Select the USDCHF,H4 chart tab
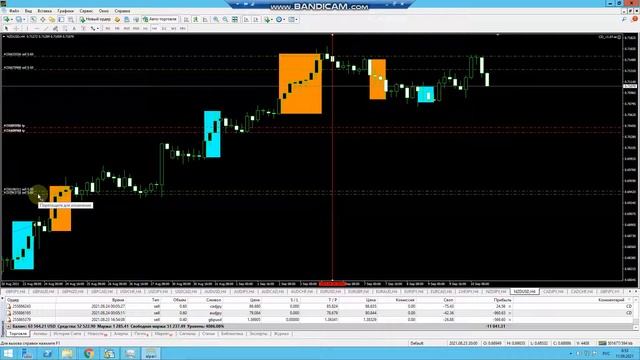The width and height of the screenshot is (640, 360). 131,291
